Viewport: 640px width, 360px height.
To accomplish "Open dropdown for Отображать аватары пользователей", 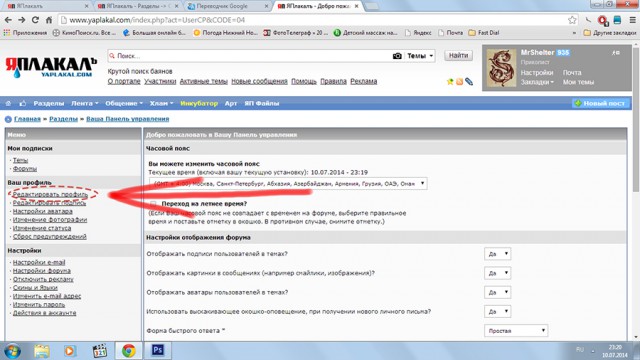I will coord(498,292).
